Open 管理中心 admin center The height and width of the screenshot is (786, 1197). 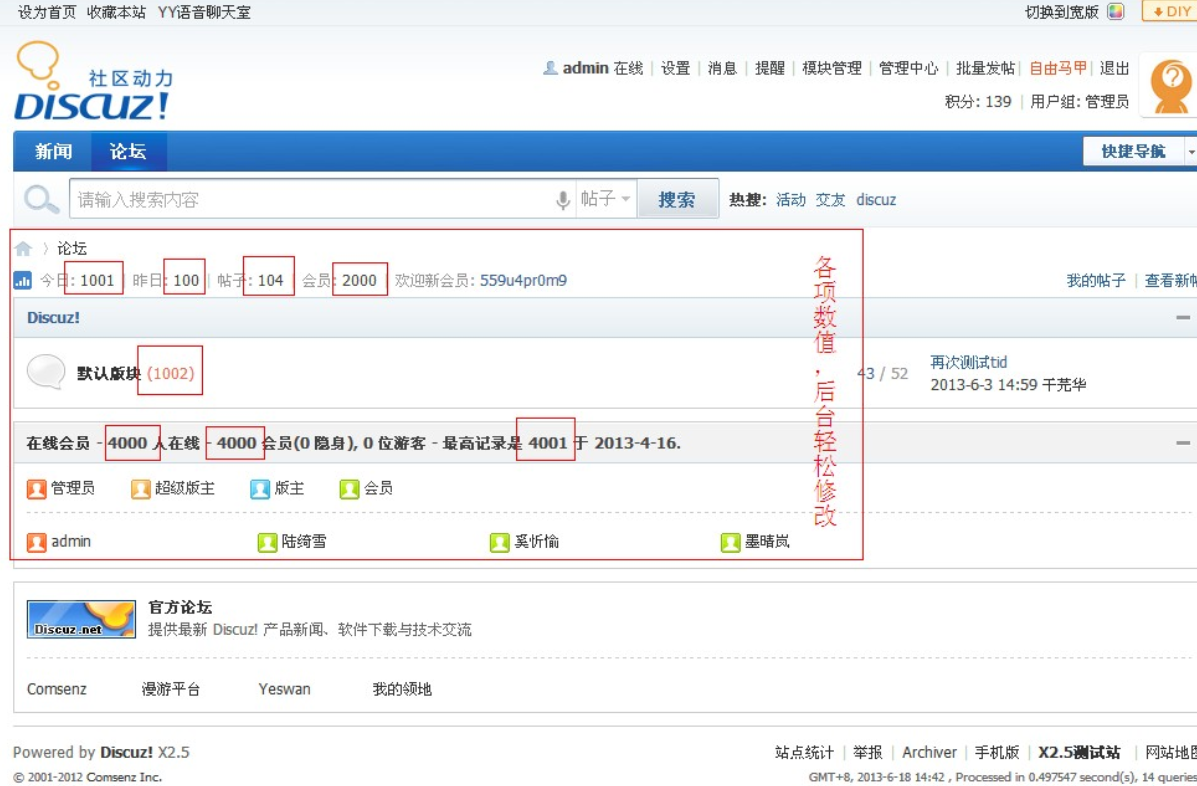pos(908,69)
